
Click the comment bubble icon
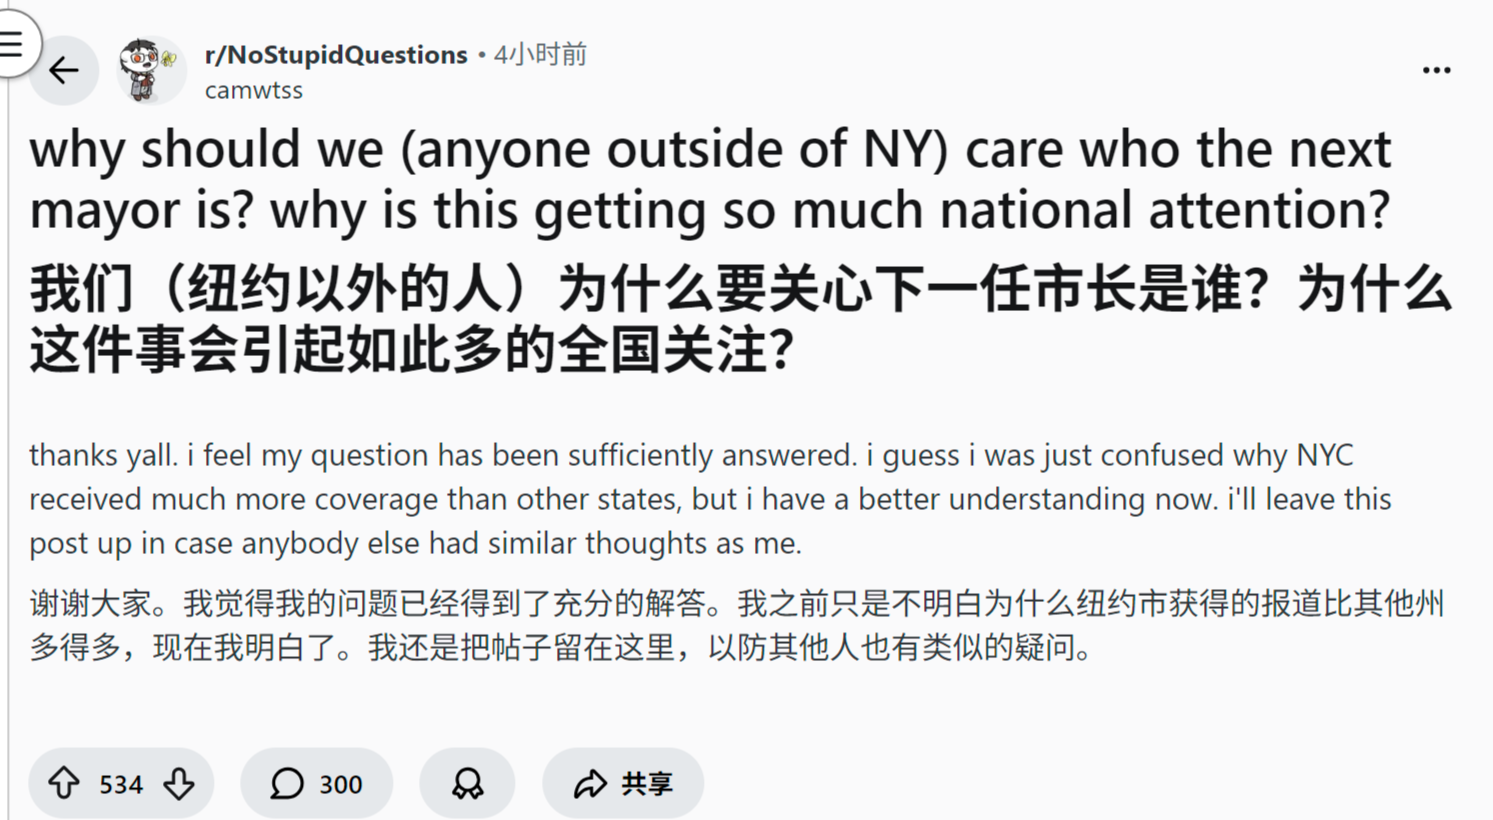click(287, 783)
